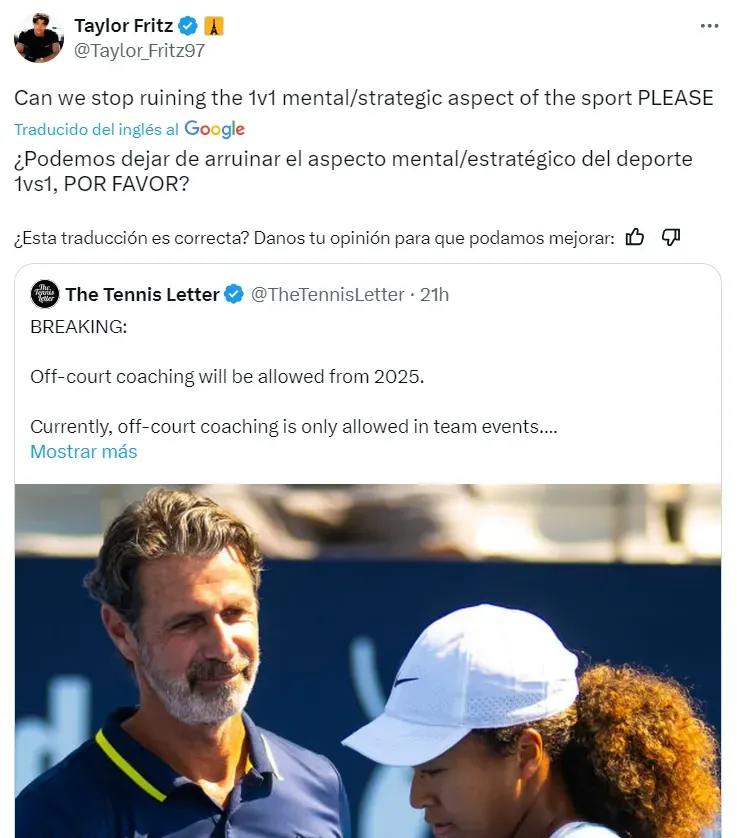
Task: Expand quoted tweet with Mostrar más
Action: (x=83, y=451)
